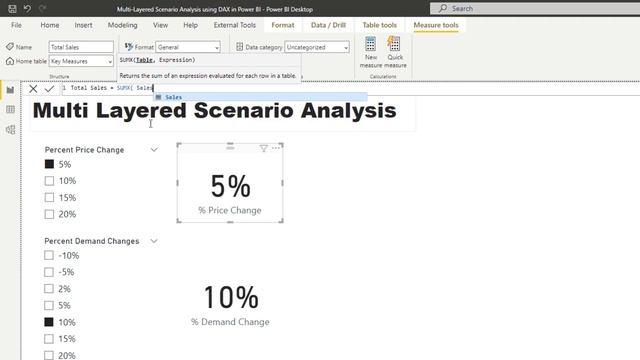Check the 15% price change box
Image resolution: width=640 pixels, height=360 pixels.
coord(49,198)
